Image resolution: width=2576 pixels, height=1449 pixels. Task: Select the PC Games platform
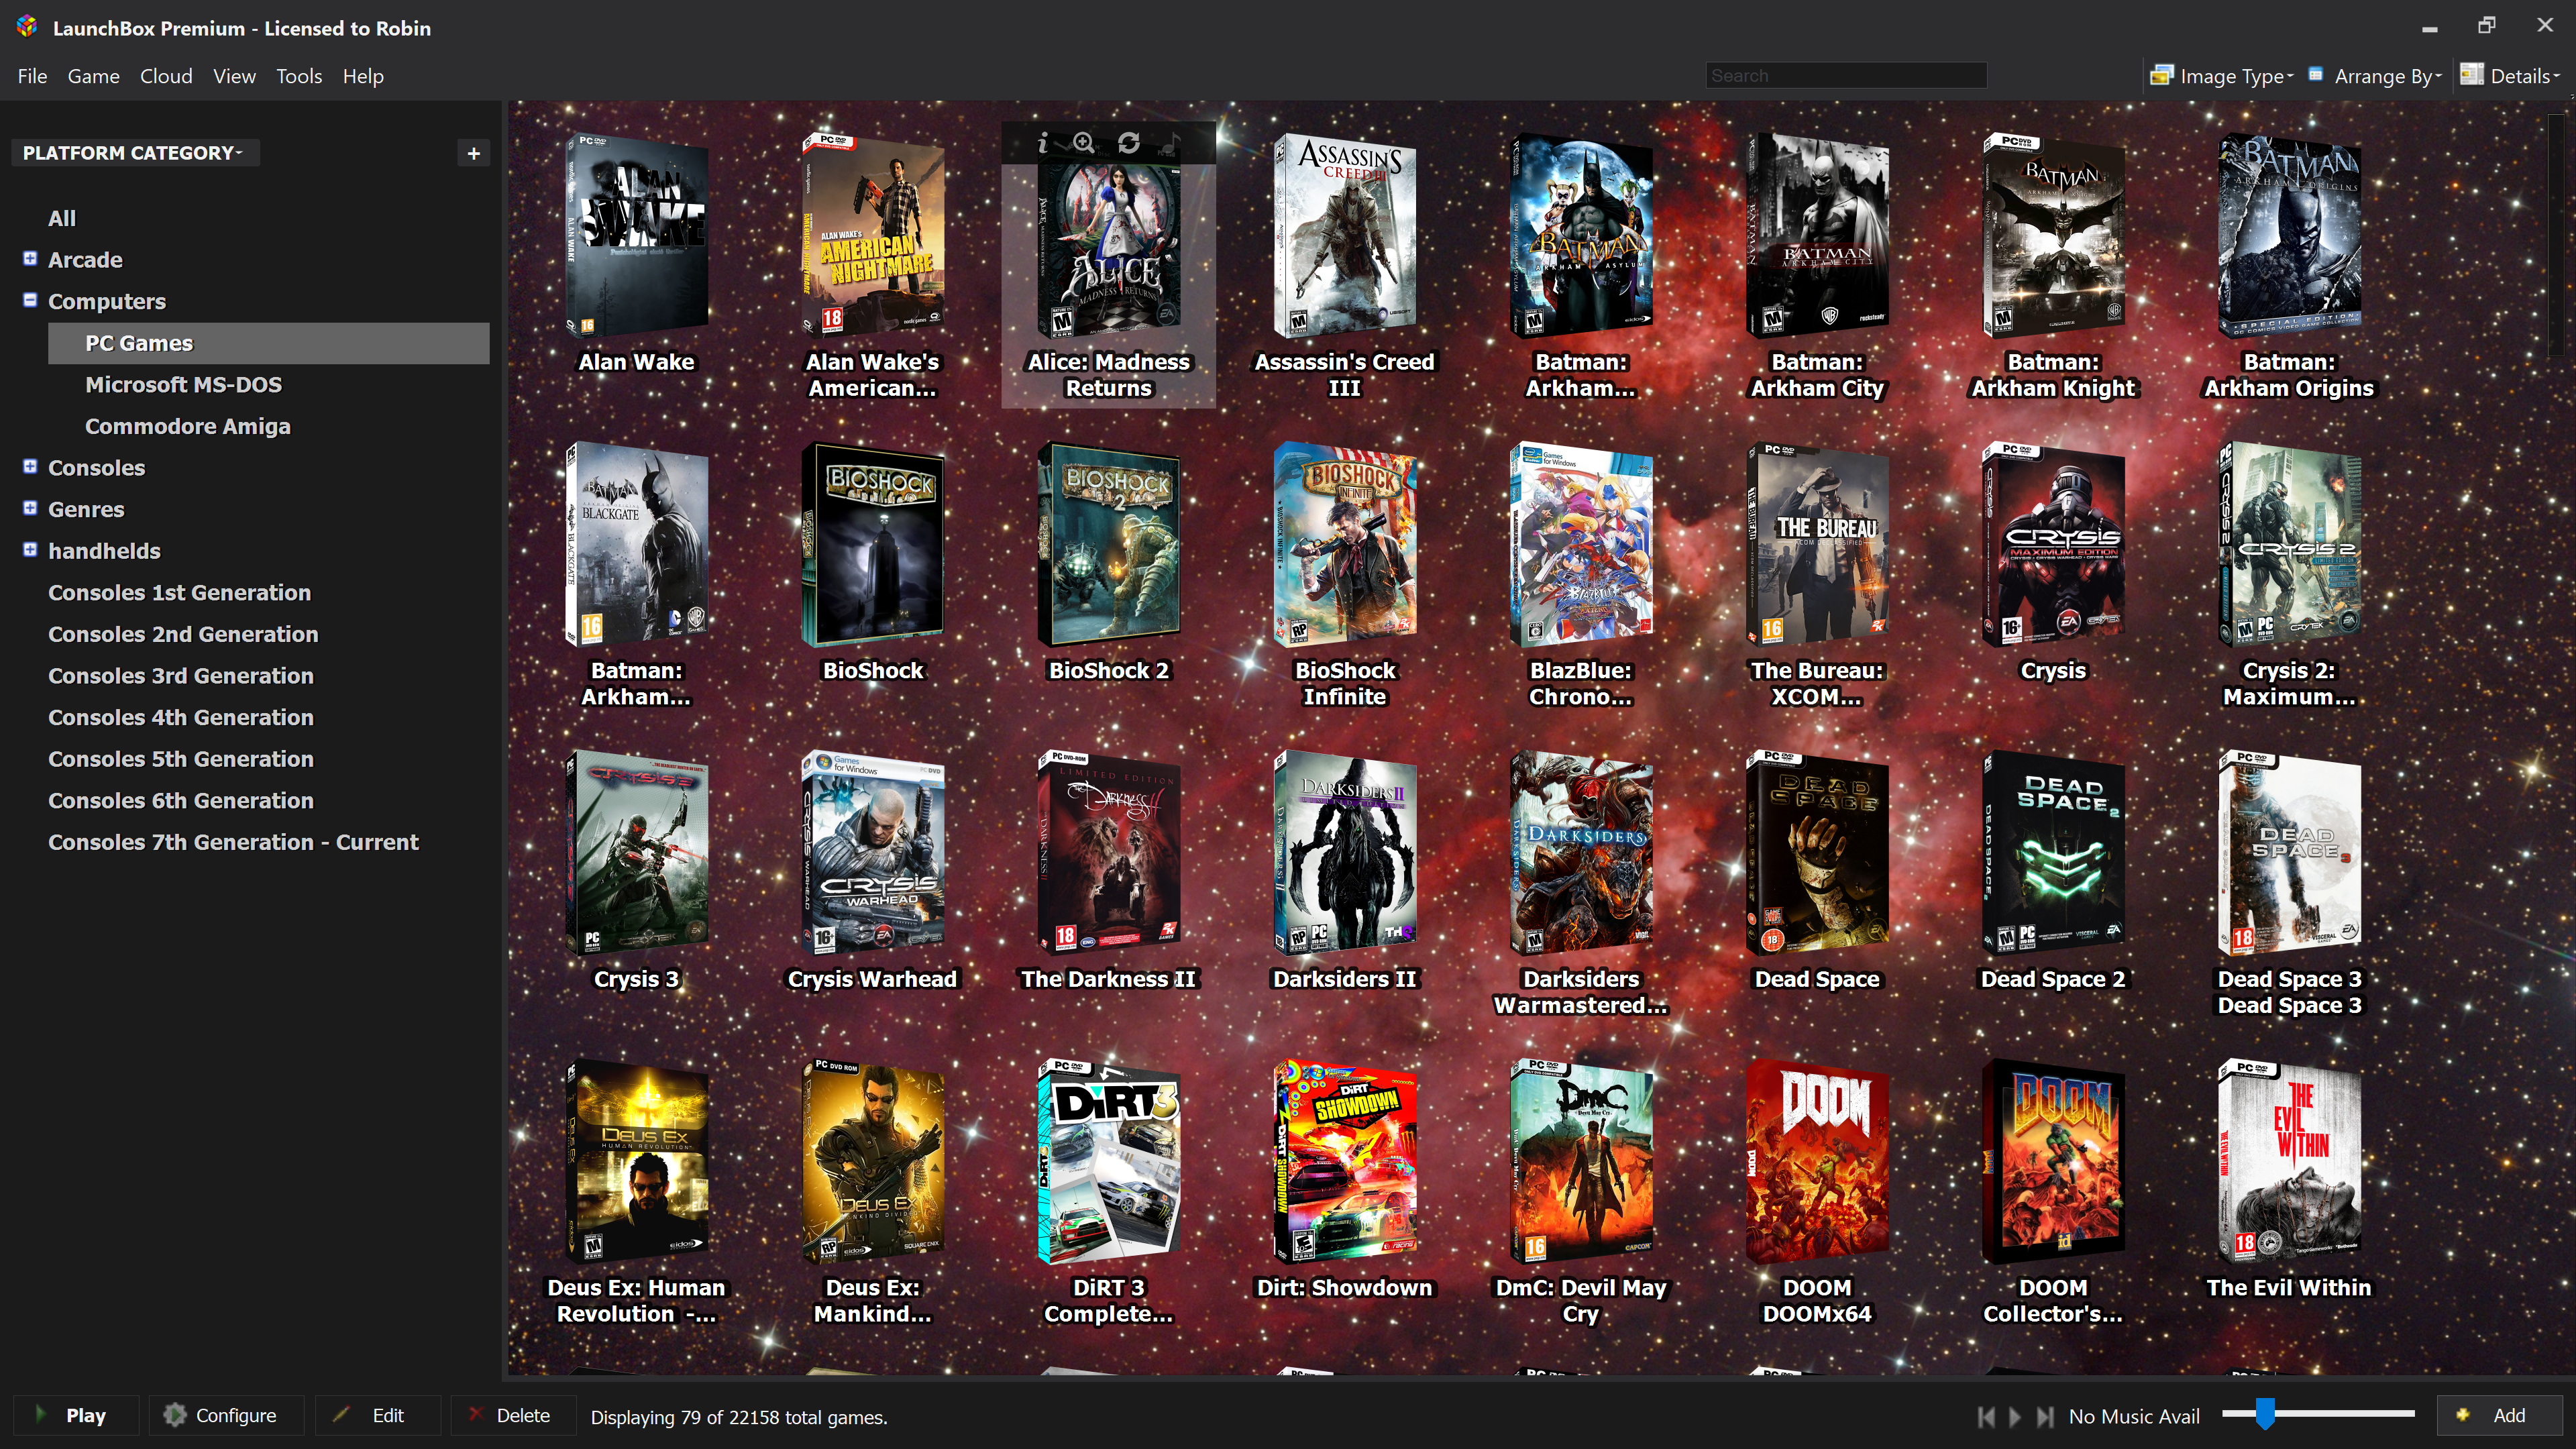coord(268,343)
